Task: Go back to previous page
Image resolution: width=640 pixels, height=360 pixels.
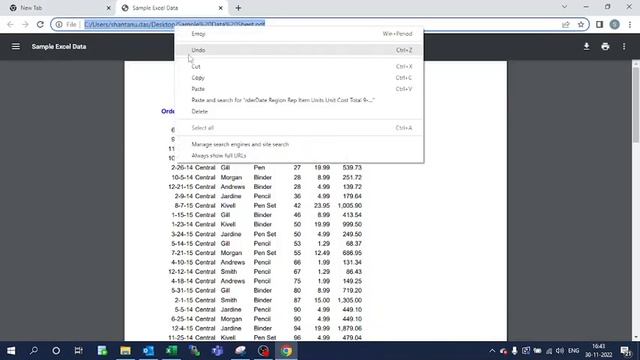Action: point(10,24)
